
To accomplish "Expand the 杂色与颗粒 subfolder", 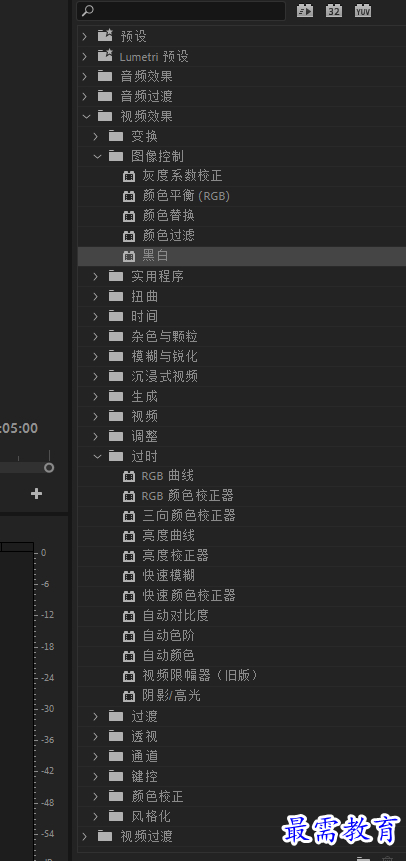I will tap(96, 336).
